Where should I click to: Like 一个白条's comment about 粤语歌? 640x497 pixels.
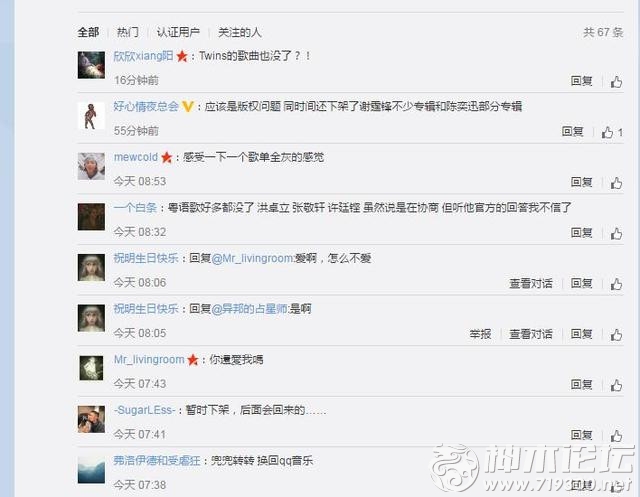[x=616, y=234]
